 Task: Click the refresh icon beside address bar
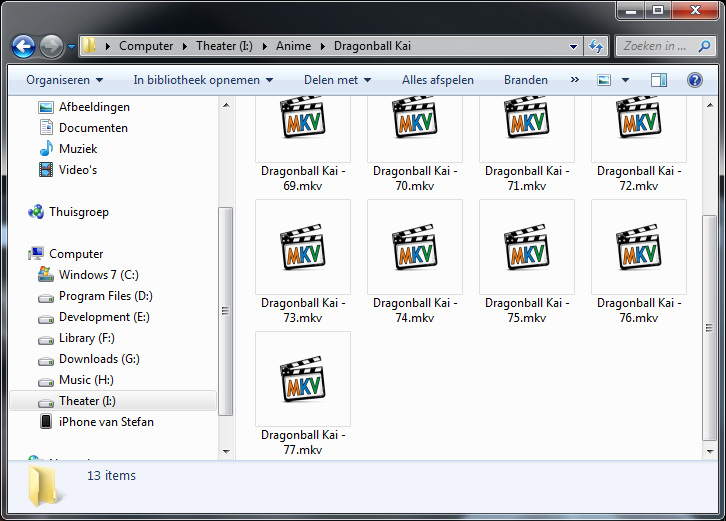tap(597, 46)
